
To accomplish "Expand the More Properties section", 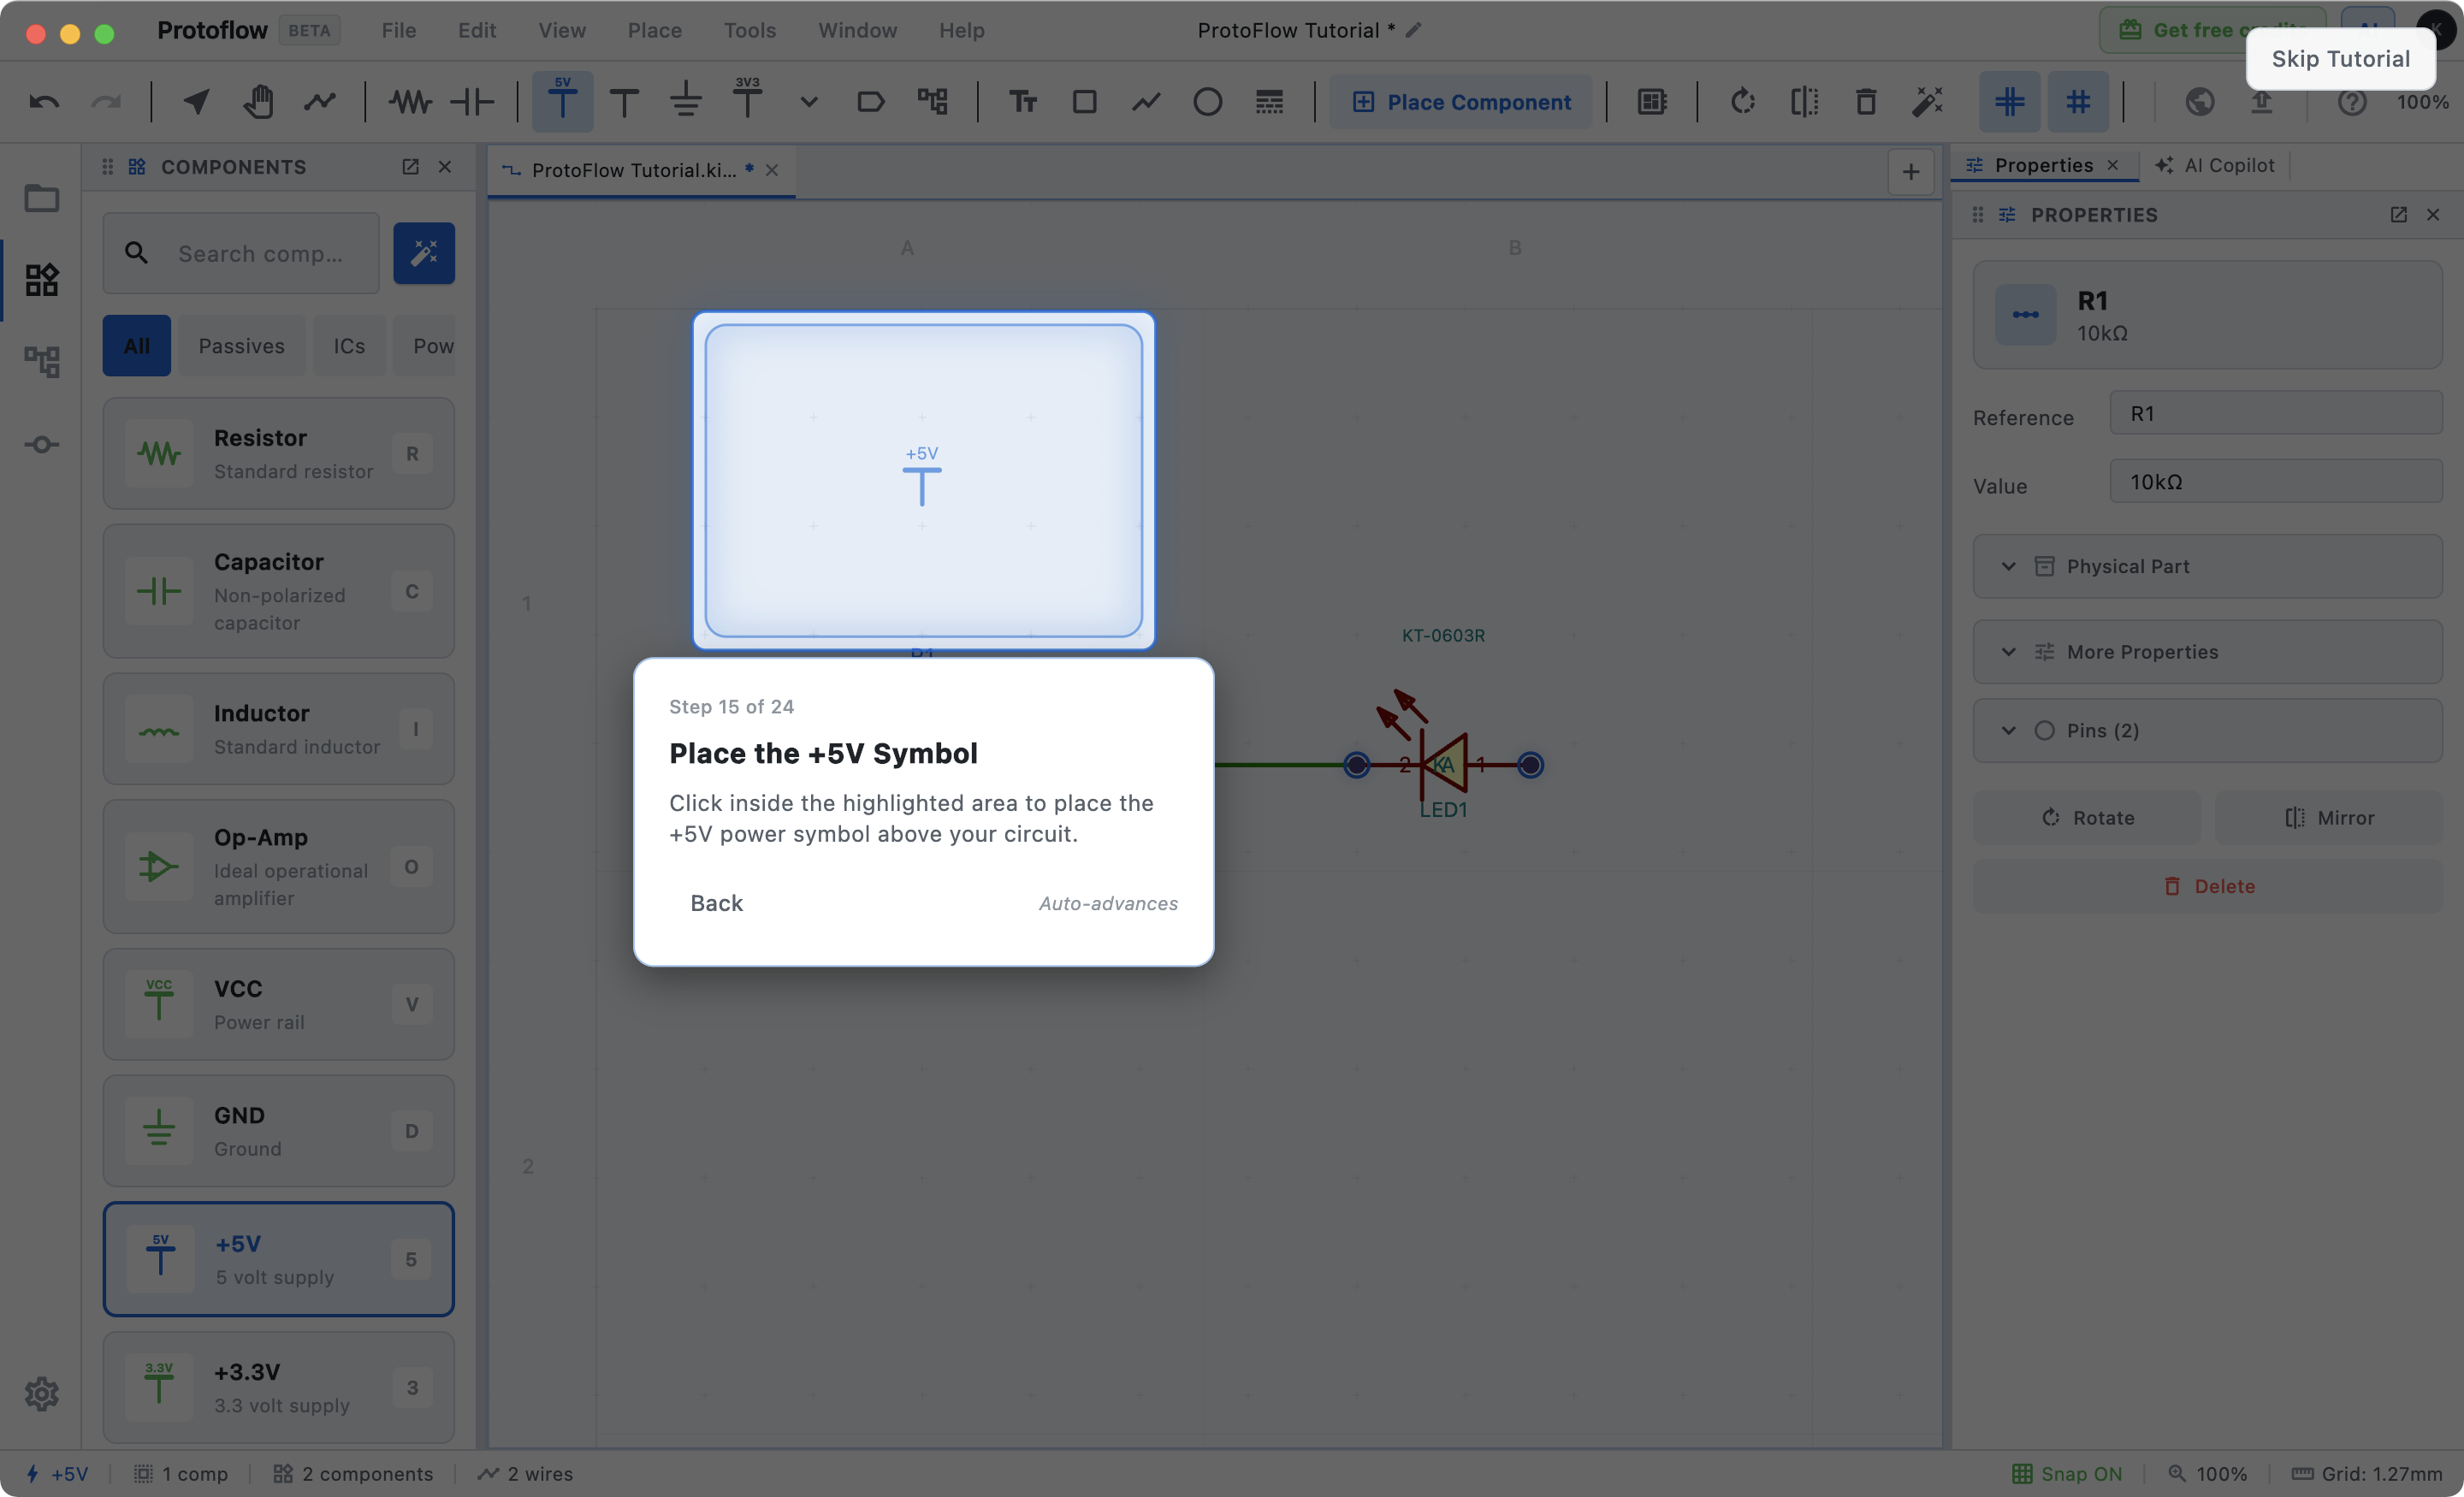I will click(2207, 652).
